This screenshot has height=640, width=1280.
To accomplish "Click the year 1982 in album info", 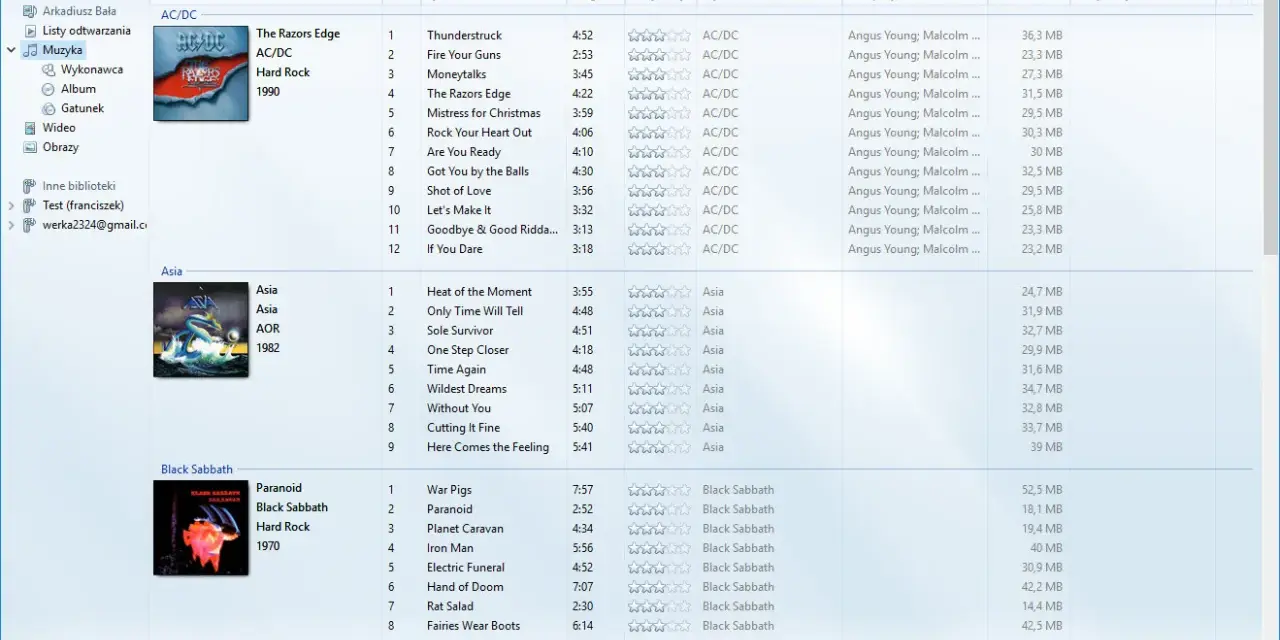I will 268,348.
